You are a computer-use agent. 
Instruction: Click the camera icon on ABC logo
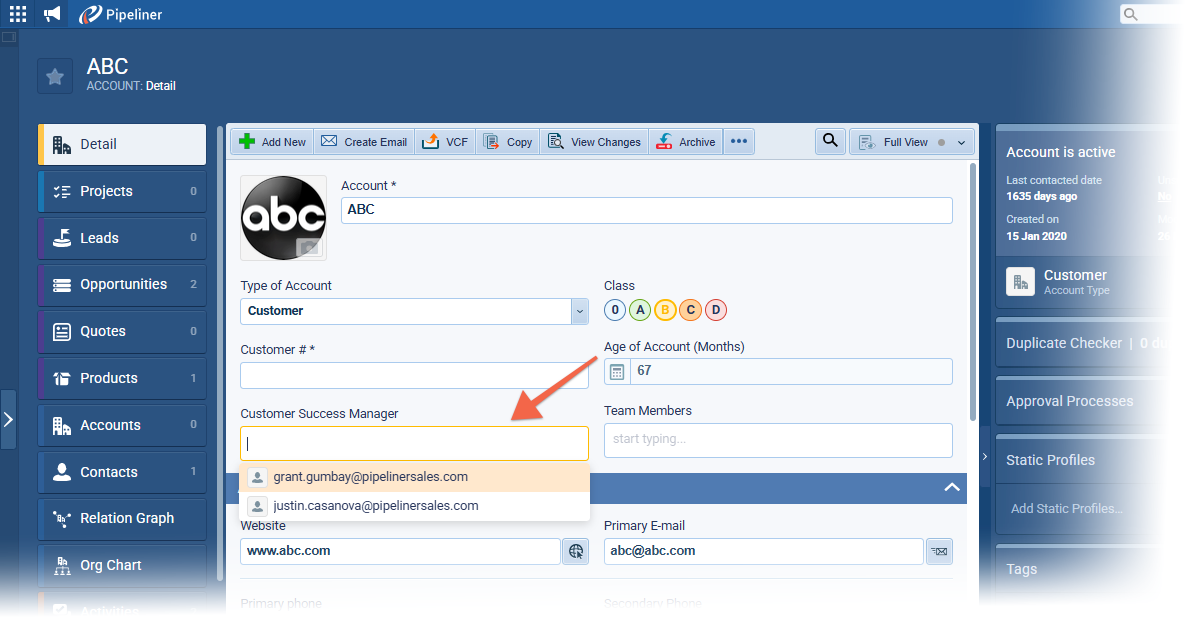click(310, 247)
